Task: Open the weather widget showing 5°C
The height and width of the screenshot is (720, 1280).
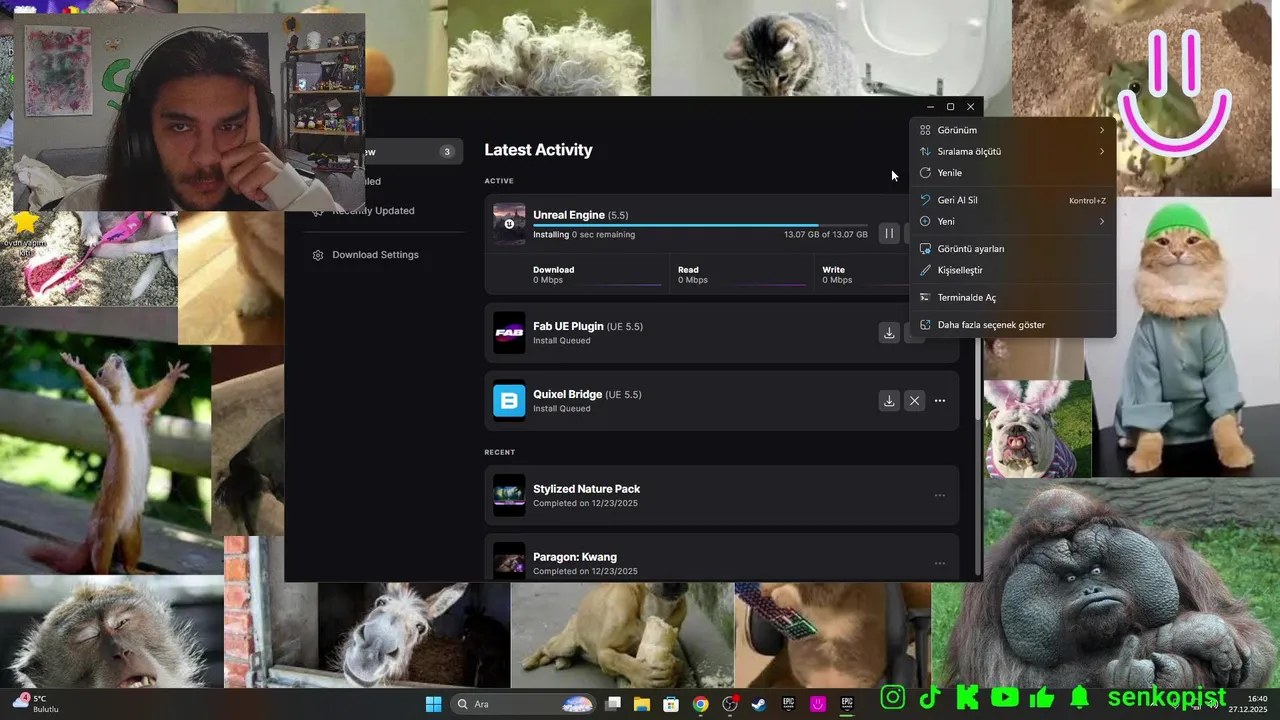Action: [35, 704]
